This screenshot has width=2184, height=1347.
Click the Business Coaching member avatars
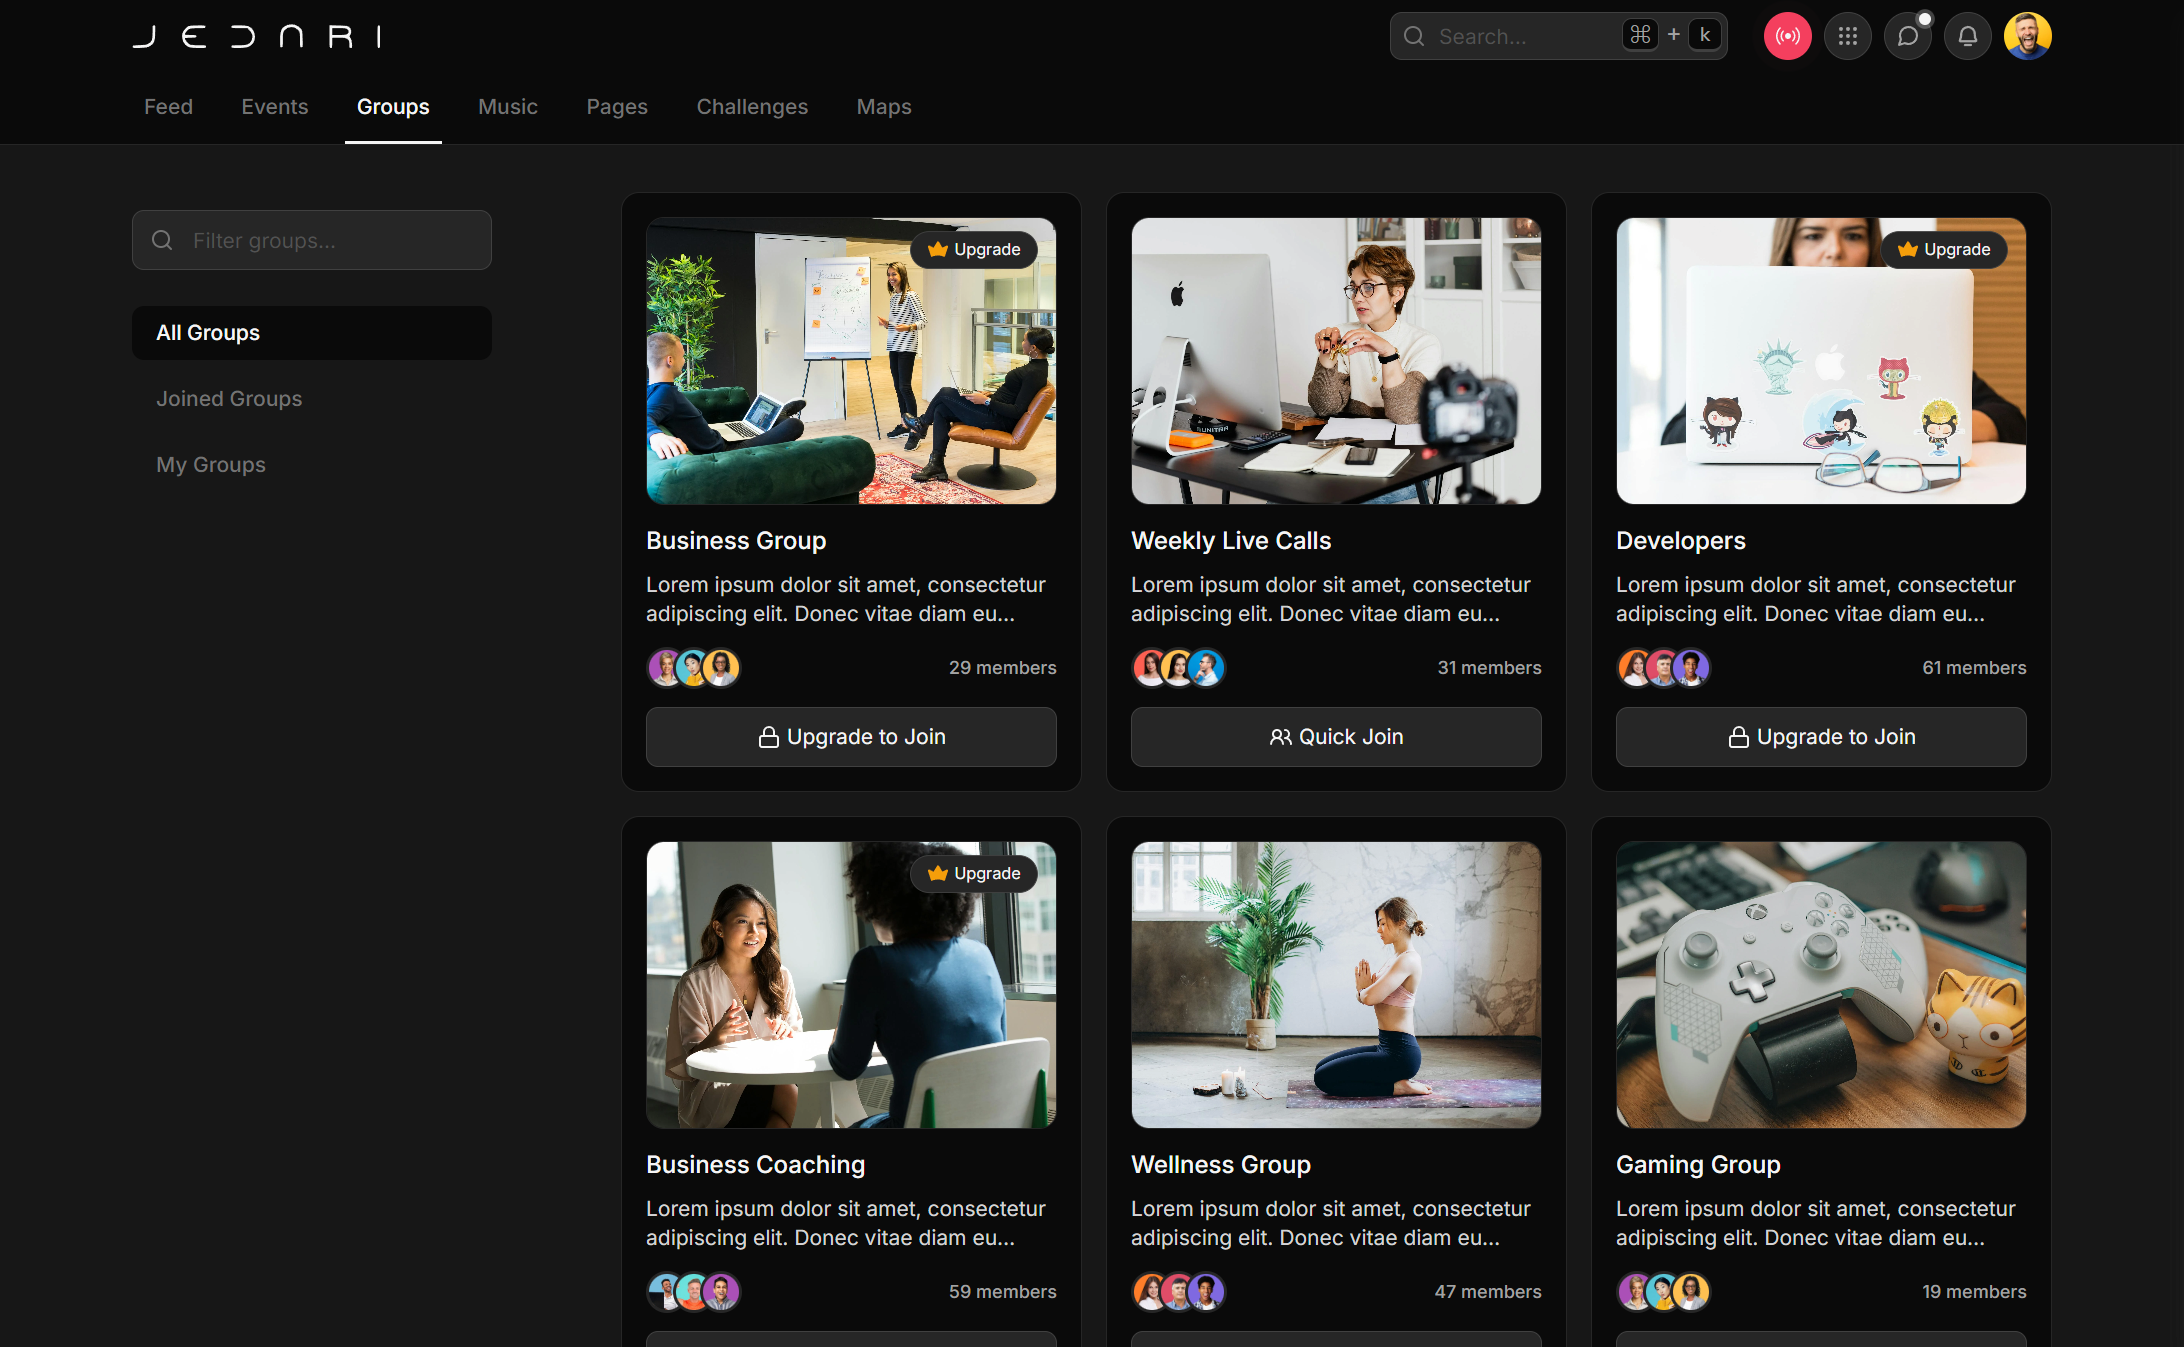(x=693, y=1291)
